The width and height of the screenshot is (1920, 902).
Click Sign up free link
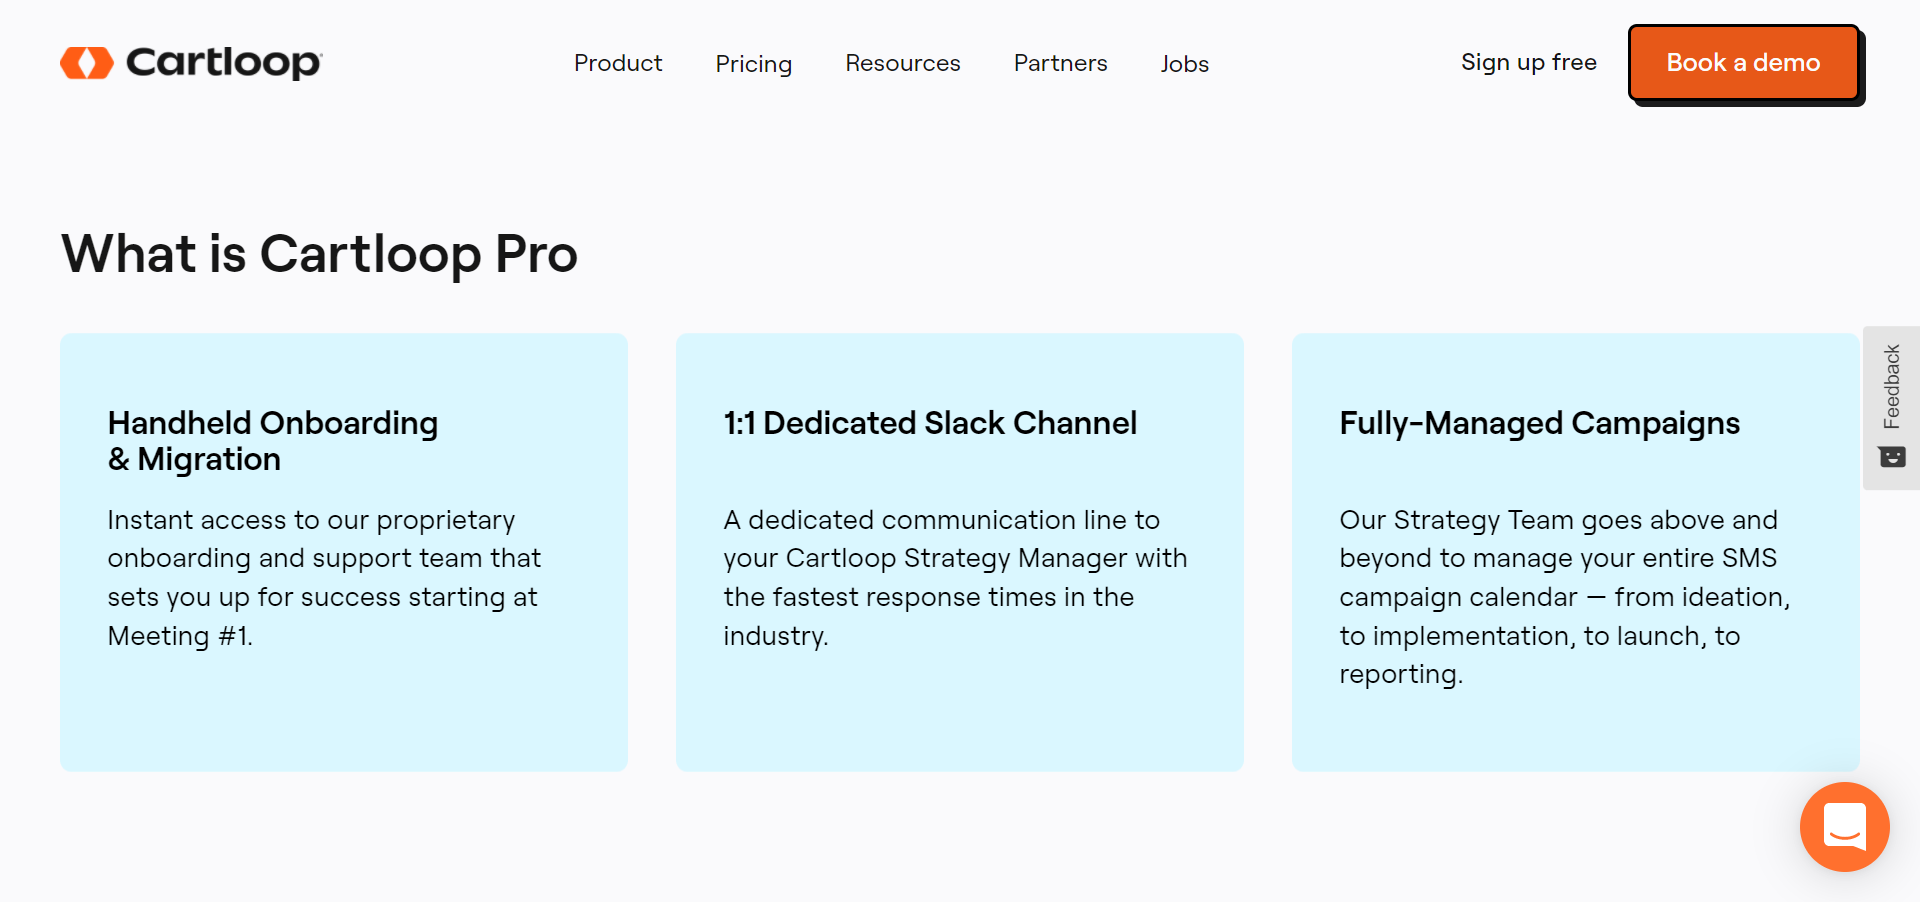(1528, 62)
